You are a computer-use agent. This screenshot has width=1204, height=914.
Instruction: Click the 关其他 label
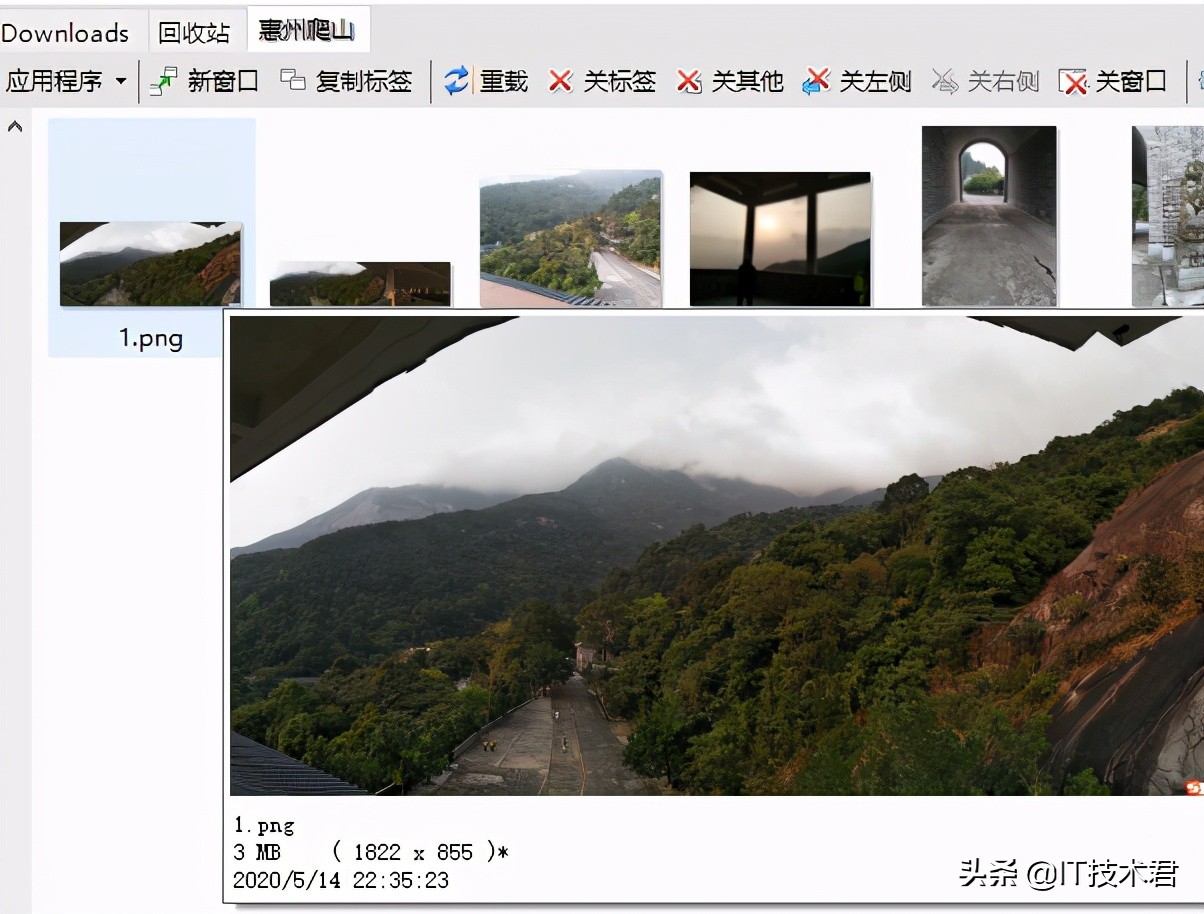747,81
